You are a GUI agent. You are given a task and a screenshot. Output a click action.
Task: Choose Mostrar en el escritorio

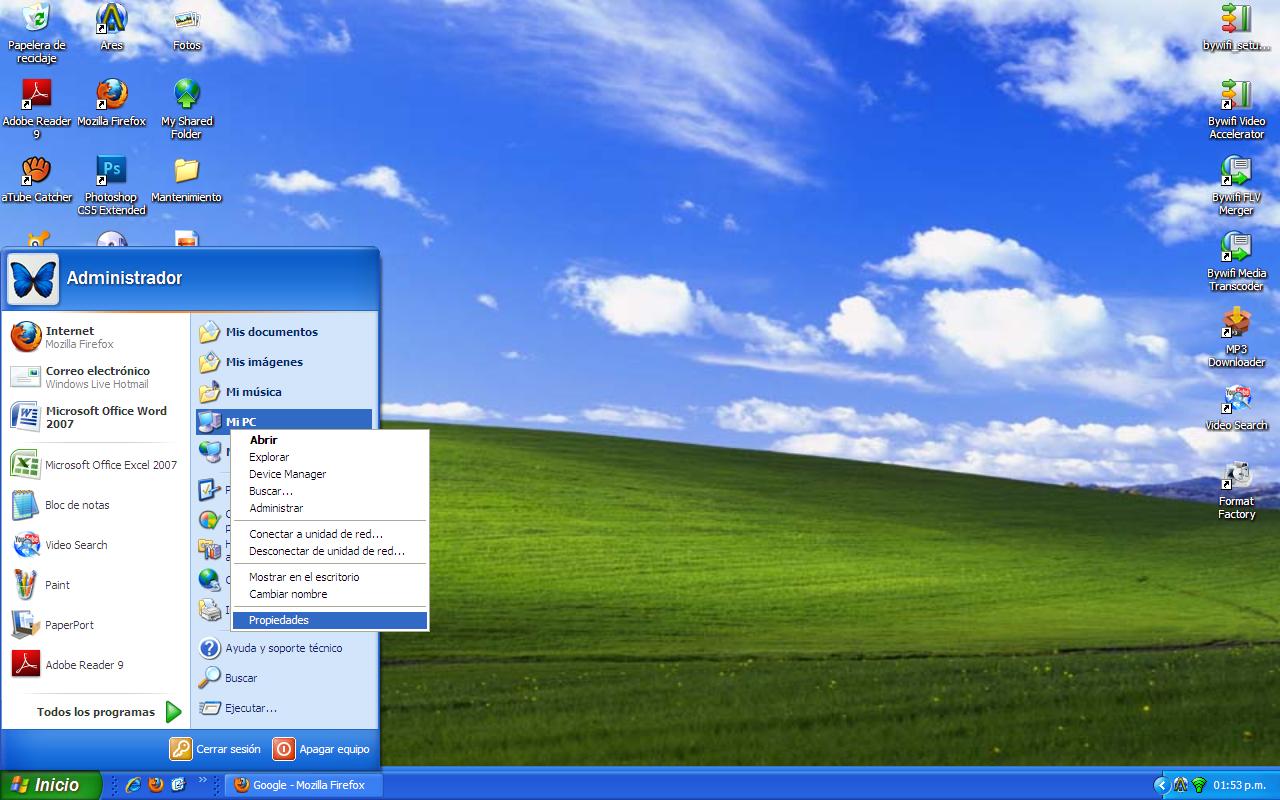[330, 577]
